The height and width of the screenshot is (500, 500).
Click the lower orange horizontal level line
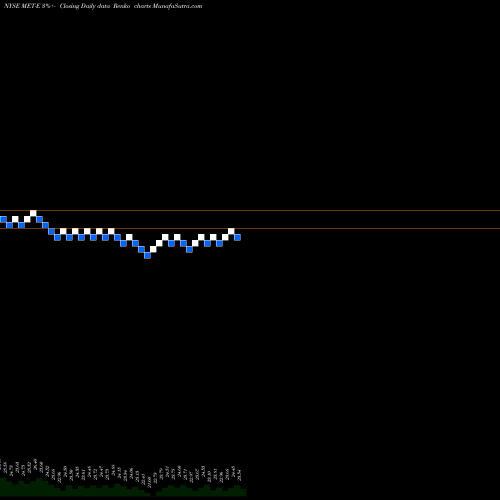point(250,228)
